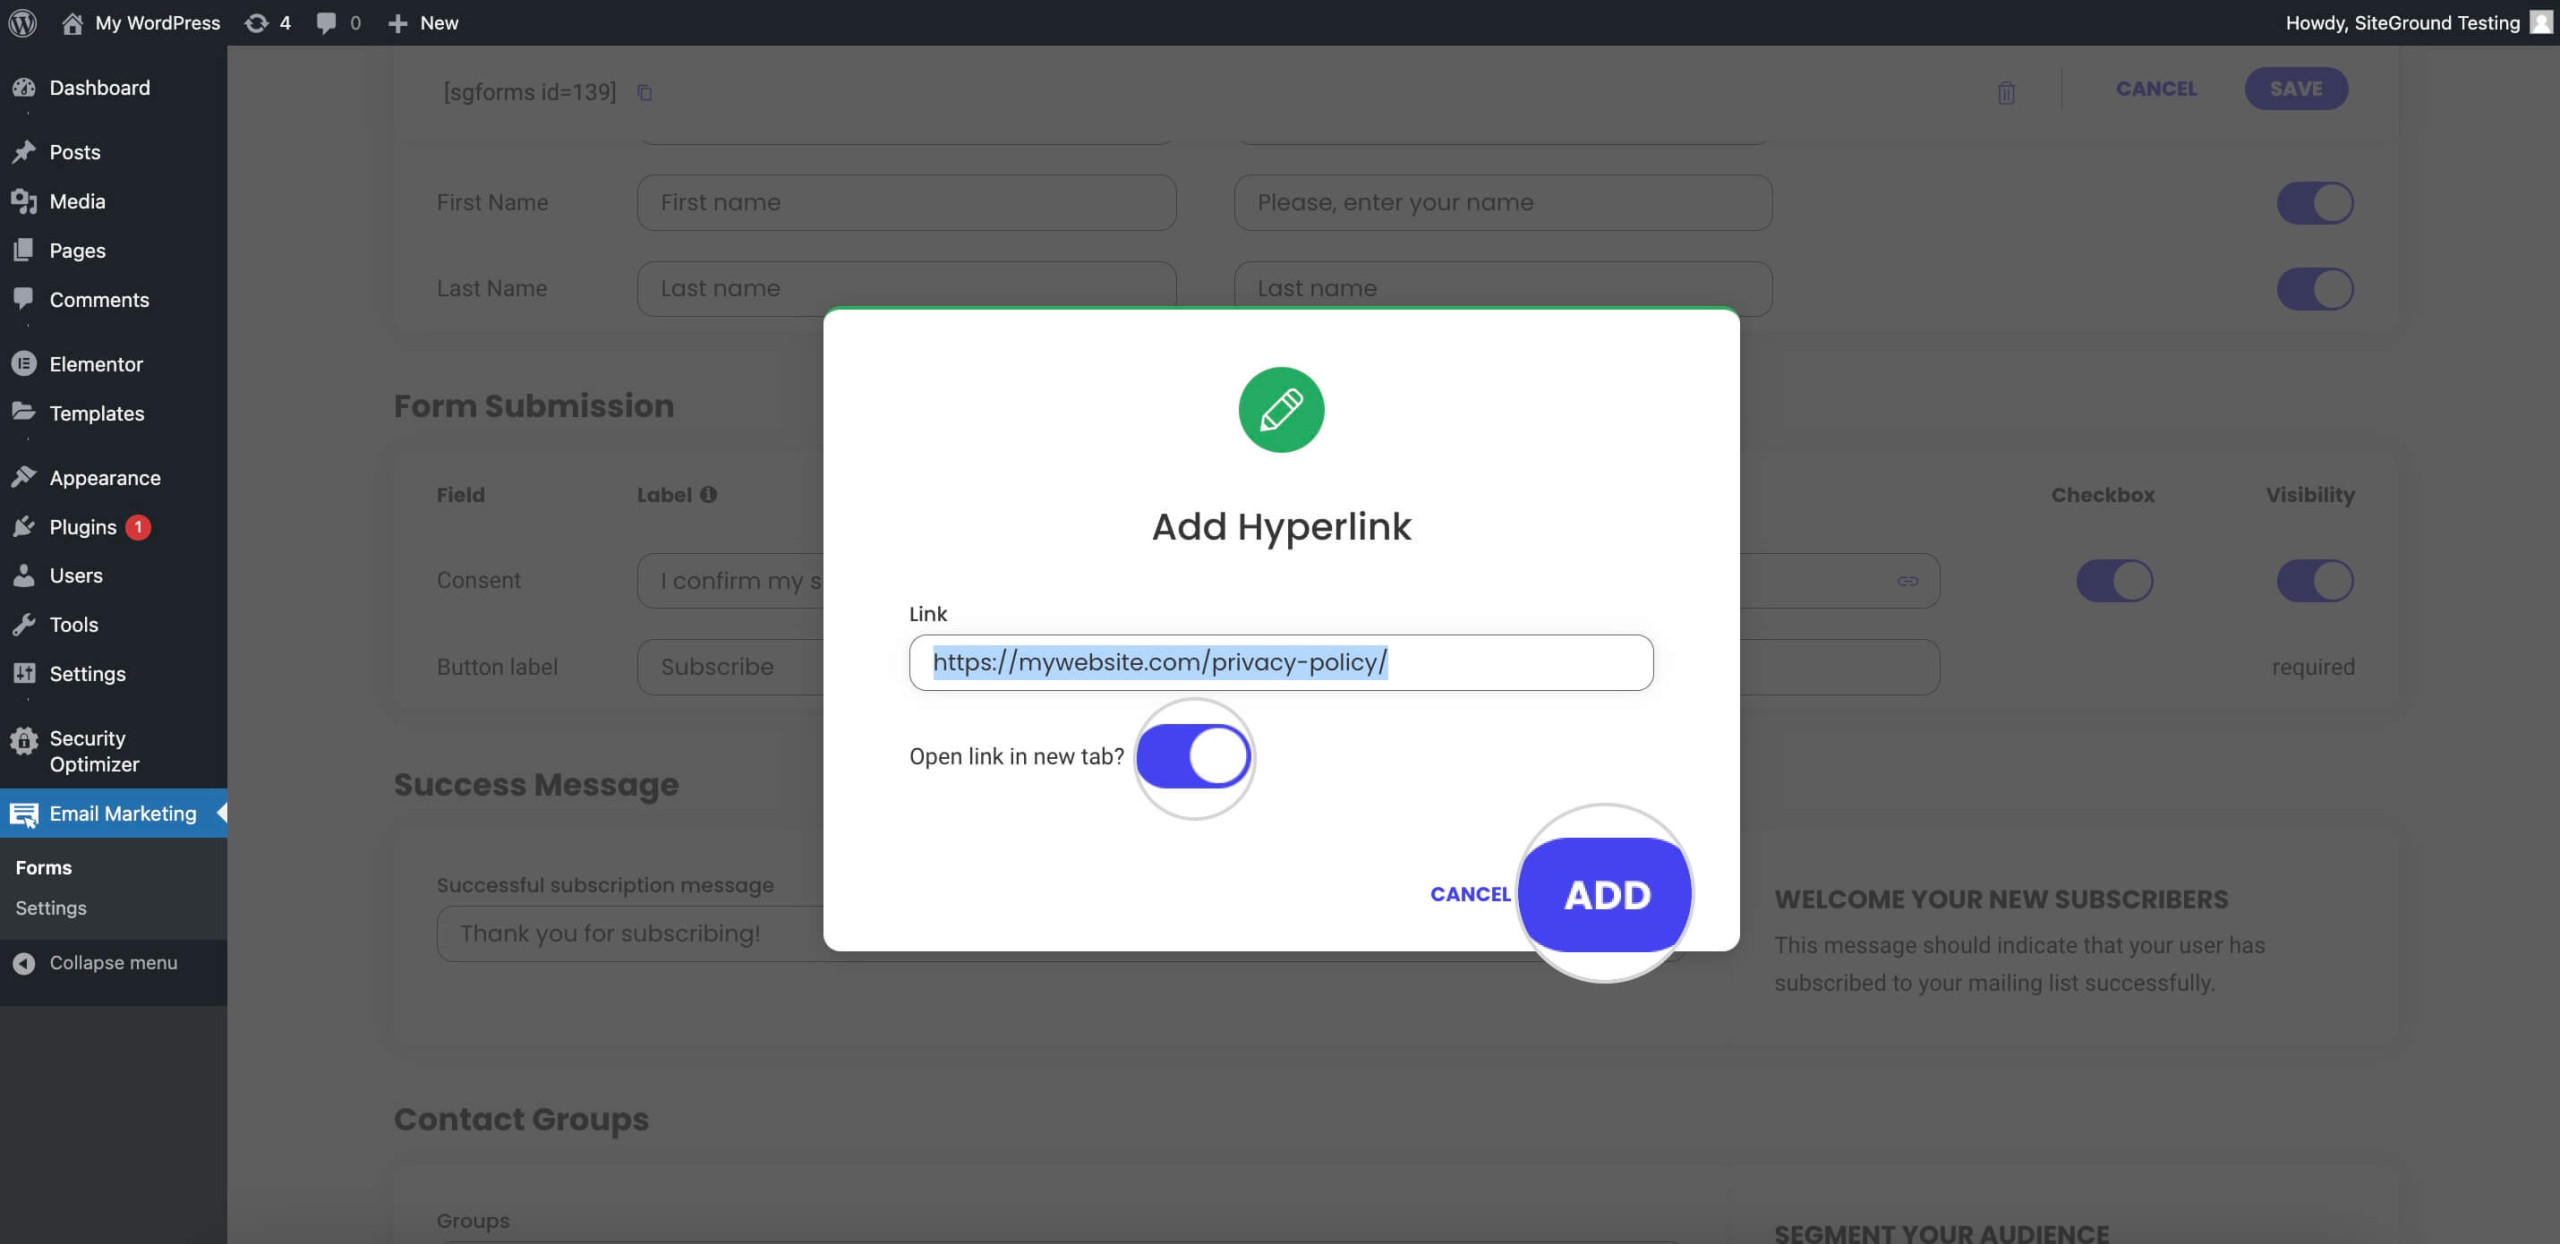The width and height of the screenshot is (2560, 1244).
Task: Click the Label info icon
Action: click(x=708, y=494)
